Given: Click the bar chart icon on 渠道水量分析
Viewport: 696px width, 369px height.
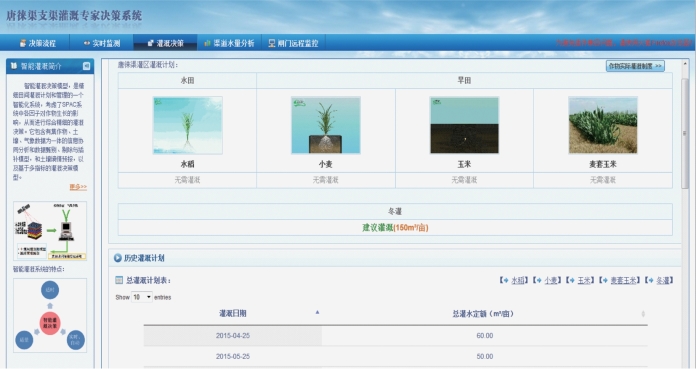Looking at the screenshot, I should (x=207, y=43).
